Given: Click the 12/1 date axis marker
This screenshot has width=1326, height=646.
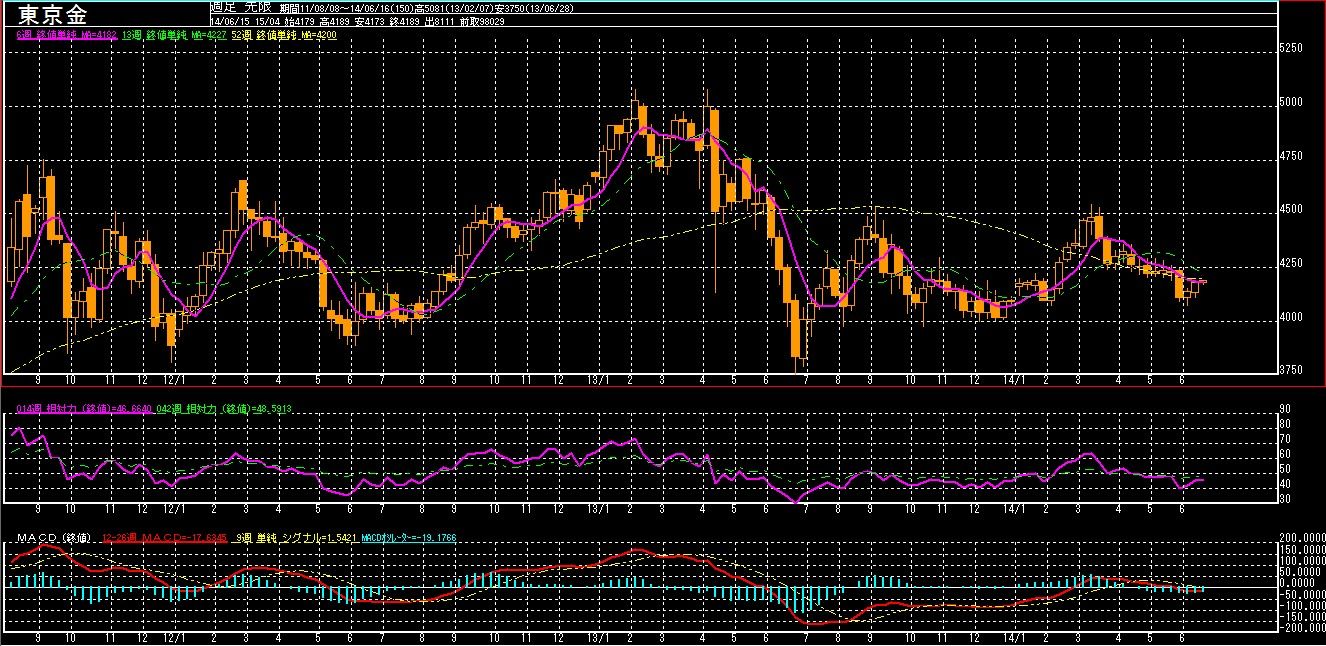Looking at the screenshot, I should pos(175,381).
